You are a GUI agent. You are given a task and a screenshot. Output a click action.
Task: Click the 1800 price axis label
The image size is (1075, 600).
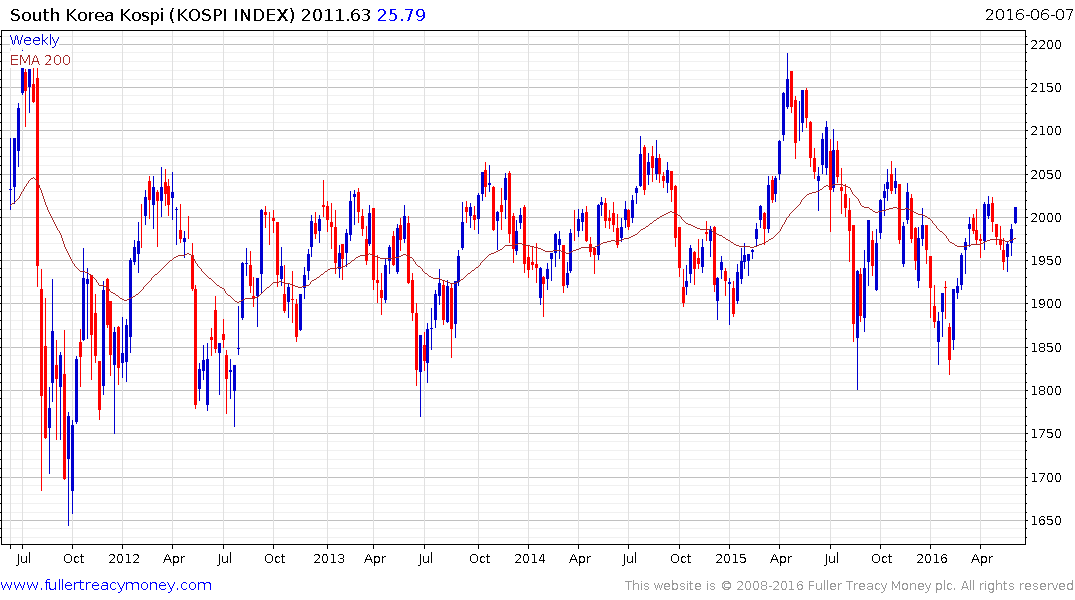tap(1046, 391)
